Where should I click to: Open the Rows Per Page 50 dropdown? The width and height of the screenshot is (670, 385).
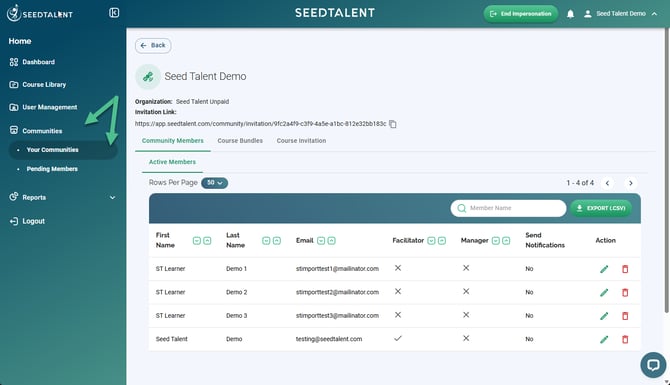pos(215,183)
